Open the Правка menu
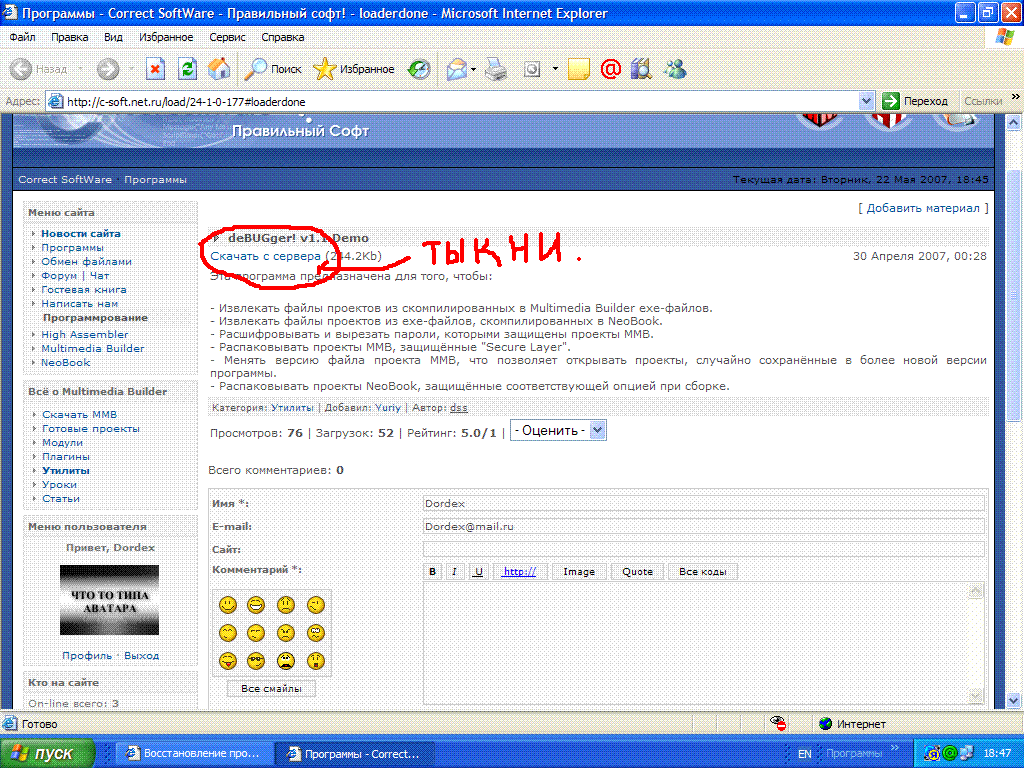 coord(70,37)
